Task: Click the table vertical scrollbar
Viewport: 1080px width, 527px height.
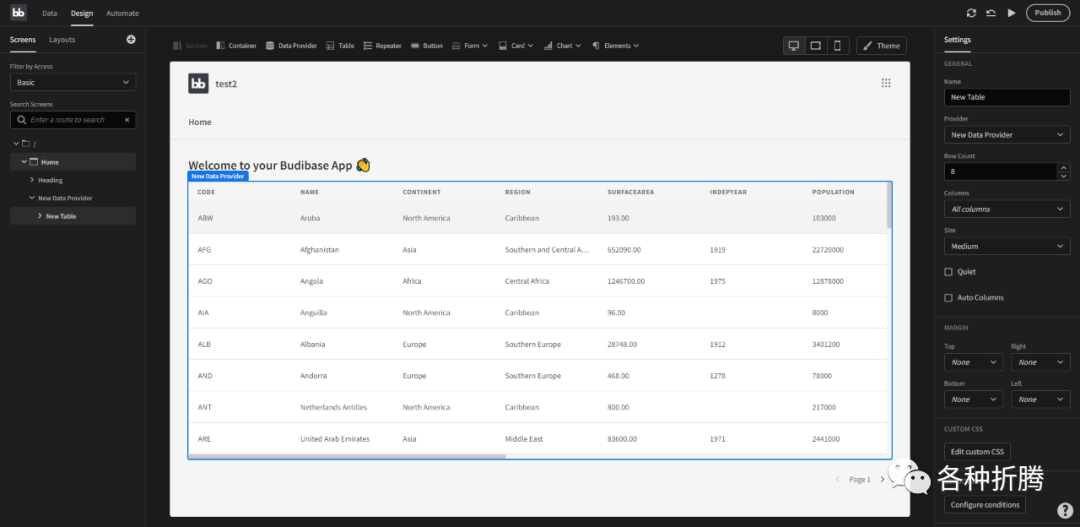Action: (x=889, y=205)
